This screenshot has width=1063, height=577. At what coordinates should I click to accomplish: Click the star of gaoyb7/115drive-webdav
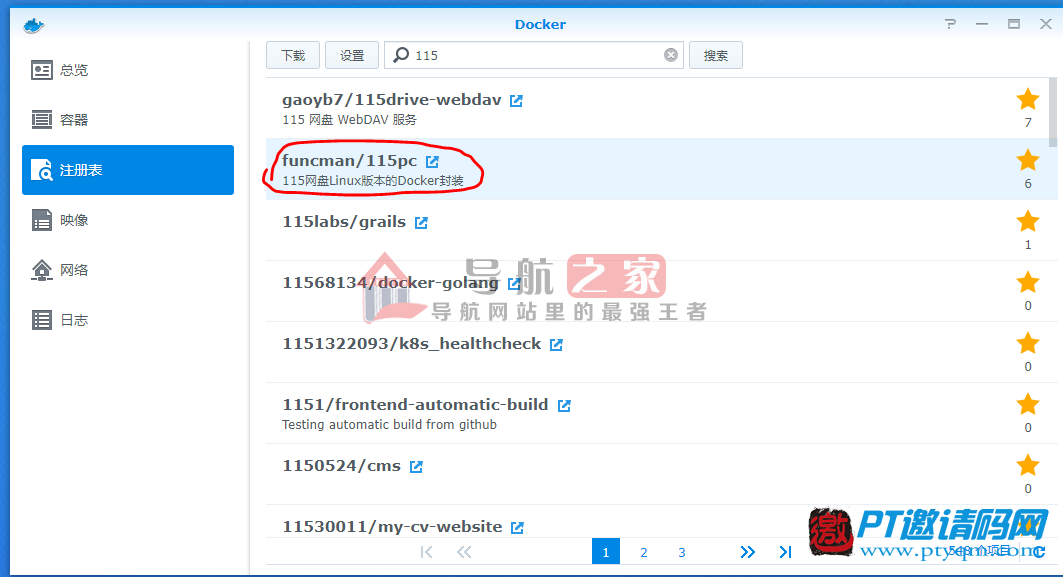(1028, 99)
